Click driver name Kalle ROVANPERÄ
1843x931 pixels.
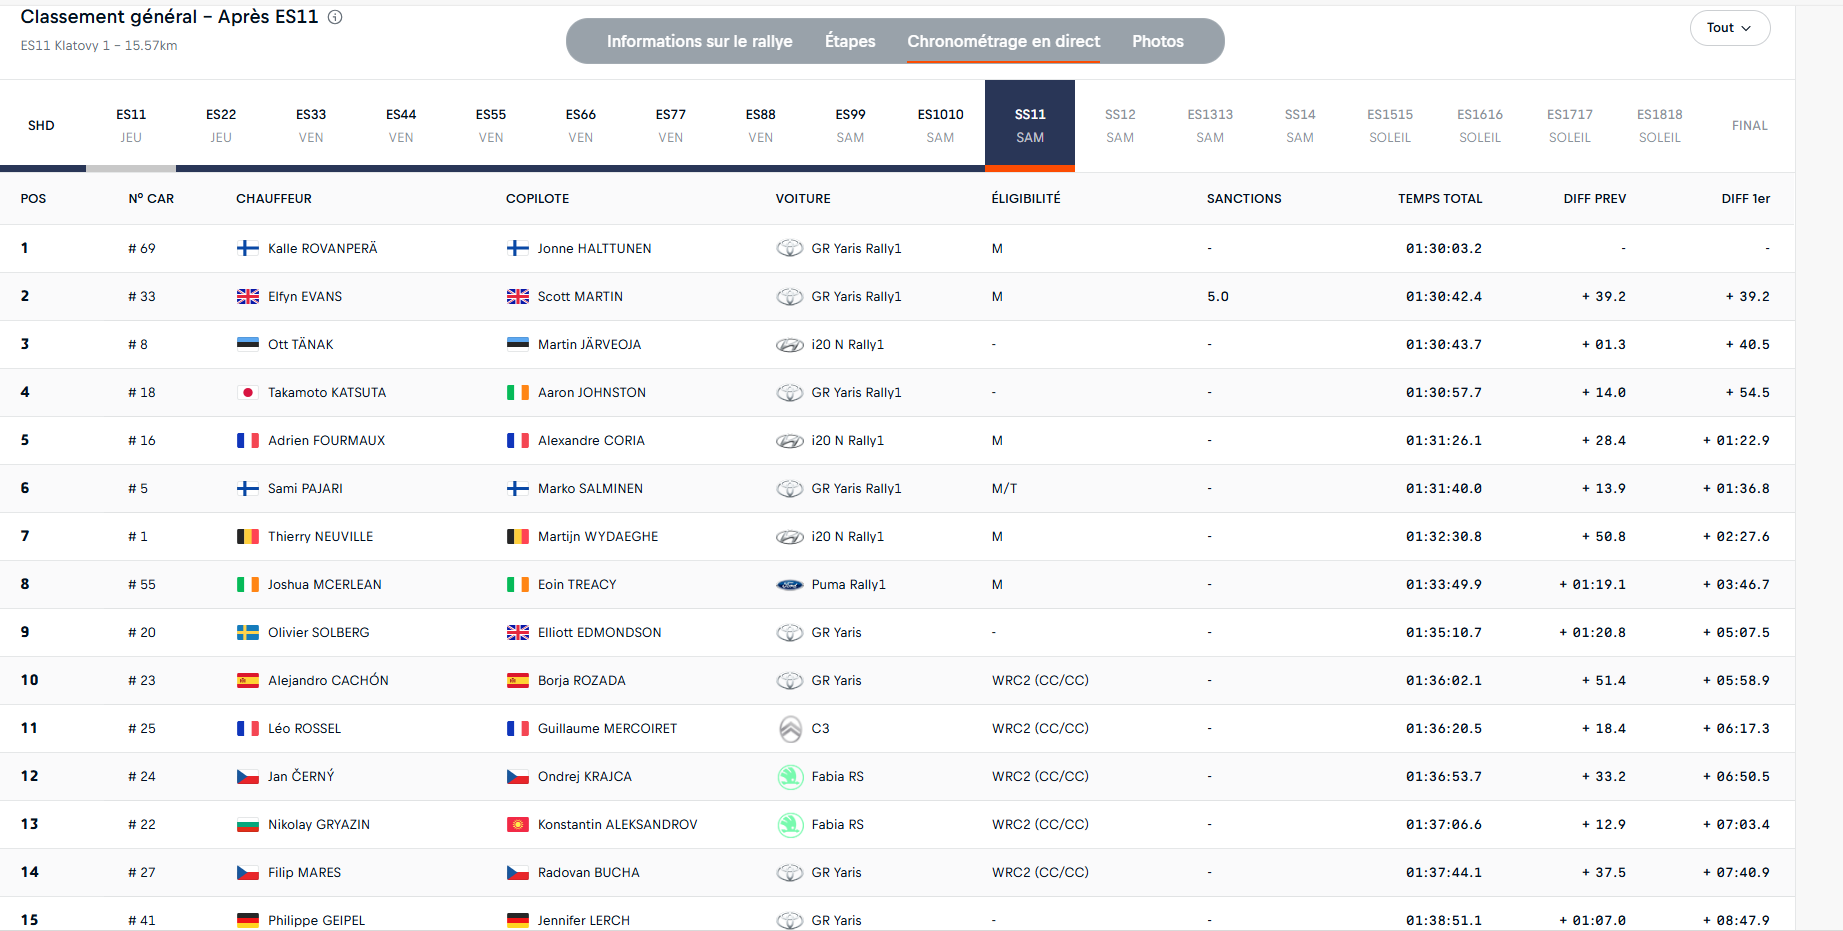tap(323, 248)
